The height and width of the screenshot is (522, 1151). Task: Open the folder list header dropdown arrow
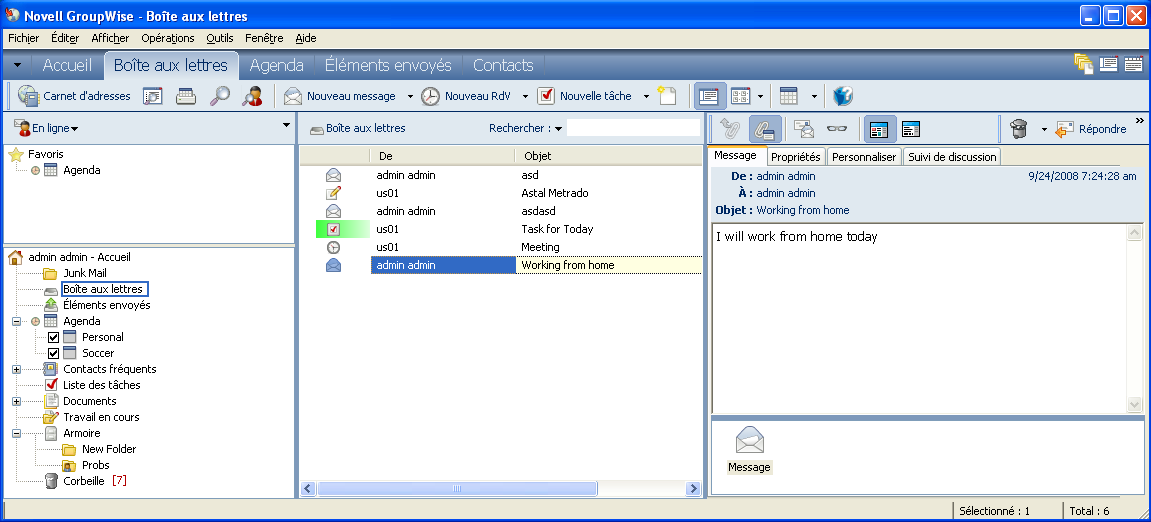coord(286,126)
